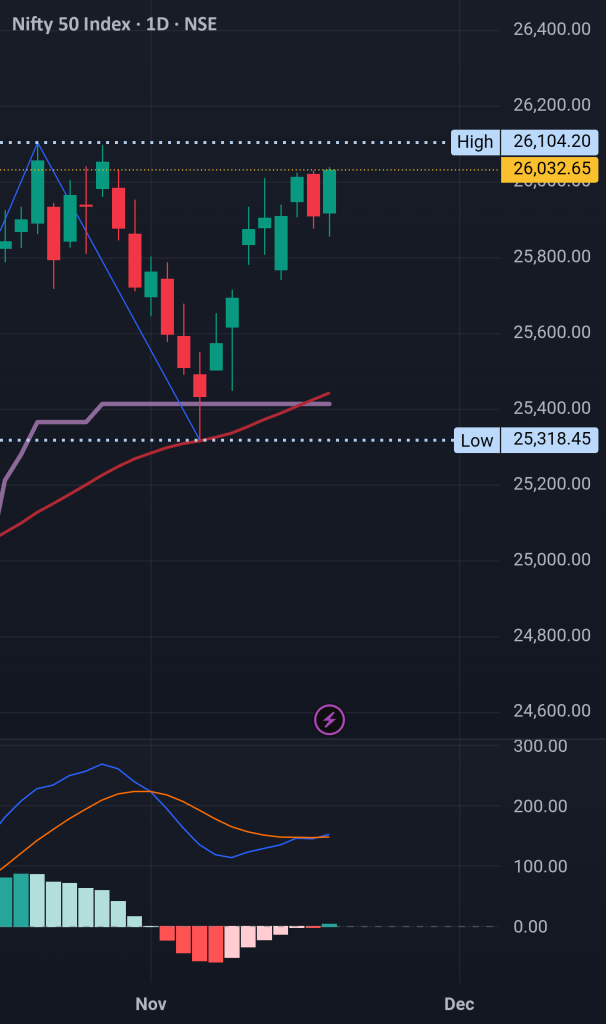The width and height of the screenshot is (606, 1024).
Task: Click the tallest red MACD histogram bar
Action: [215, 944]
